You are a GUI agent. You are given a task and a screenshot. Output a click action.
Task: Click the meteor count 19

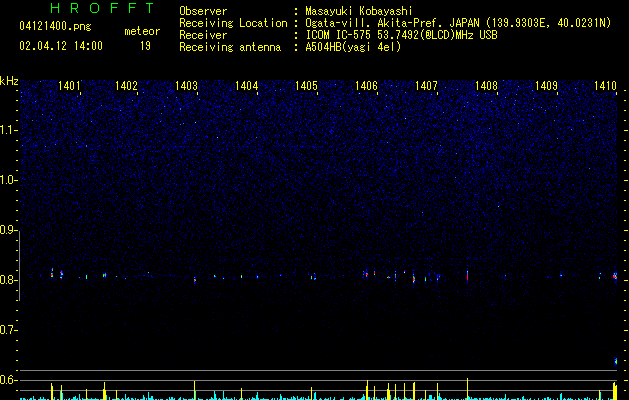(145, 46)
